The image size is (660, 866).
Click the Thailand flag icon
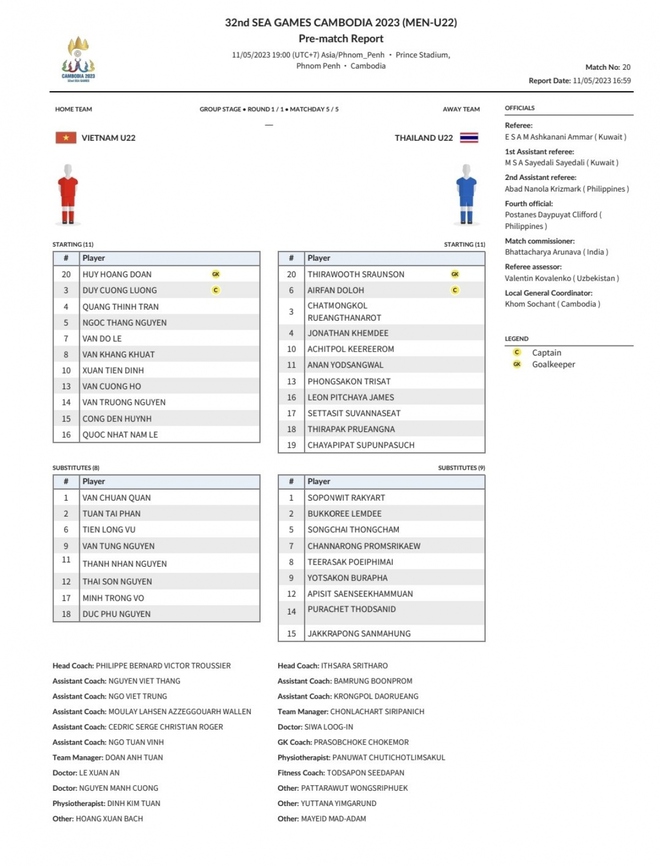[x=469, y=138]
